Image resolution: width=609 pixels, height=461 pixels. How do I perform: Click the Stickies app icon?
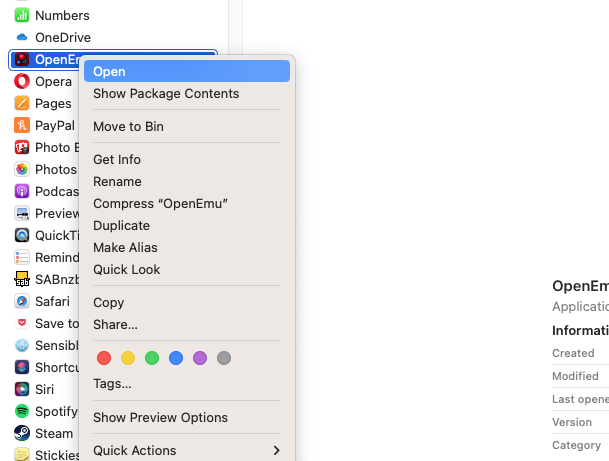(22, 454)
